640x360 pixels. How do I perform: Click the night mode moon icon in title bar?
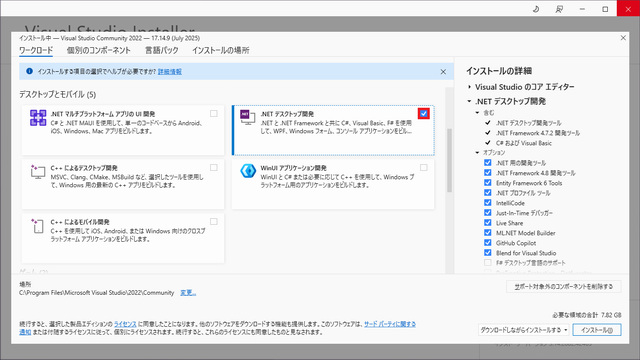536,9
